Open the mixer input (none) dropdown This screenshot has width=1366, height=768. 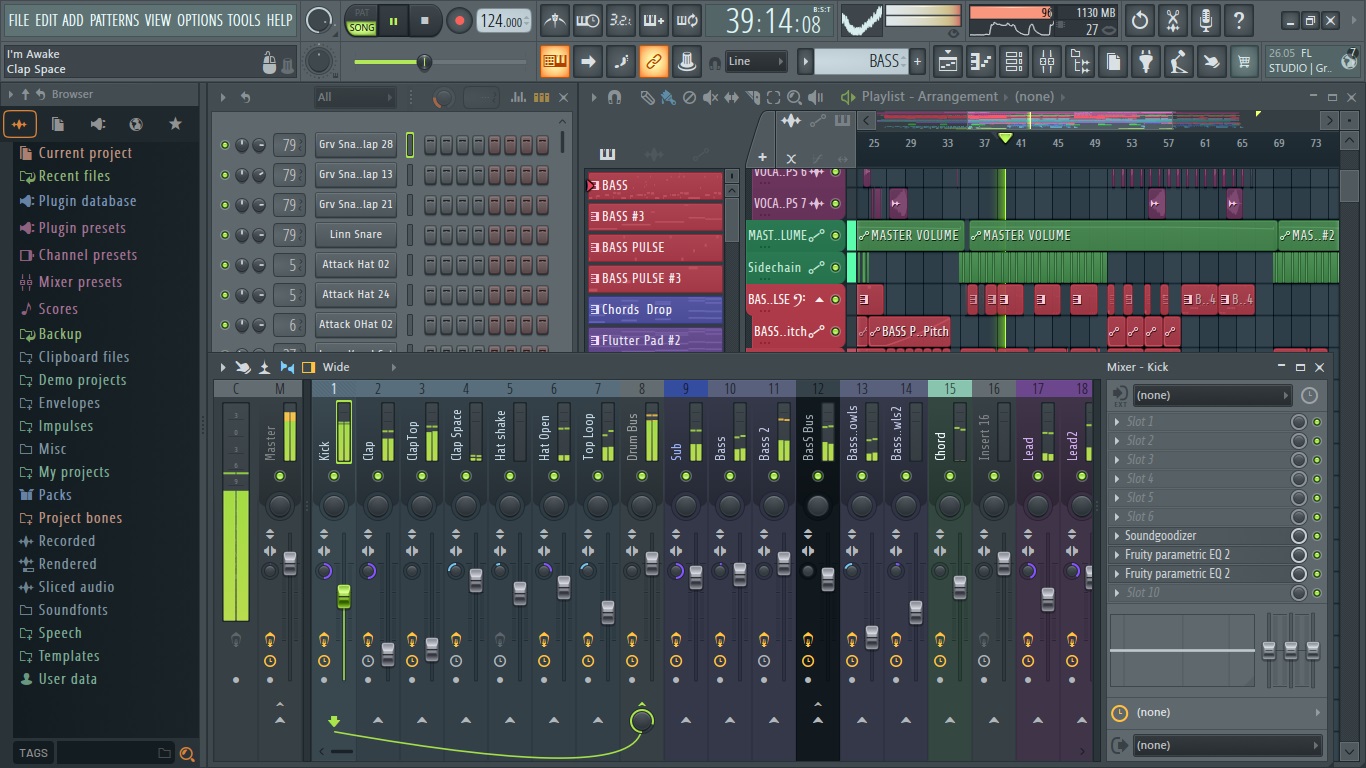[1212, 395]
